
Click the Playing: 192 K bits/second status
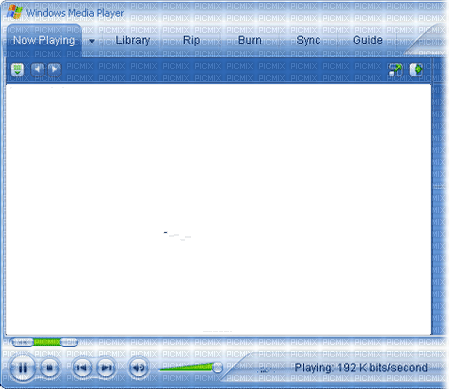tap(361, 368)
